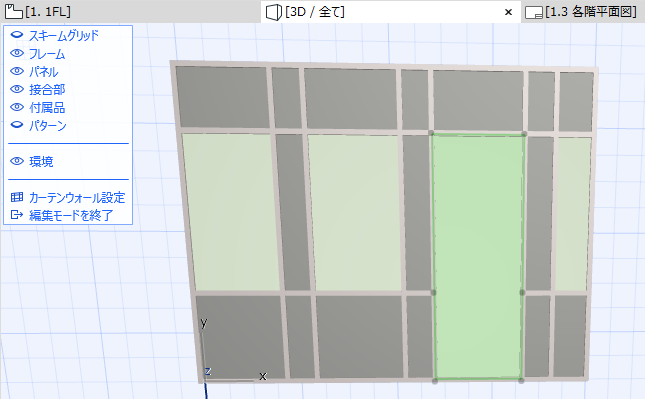Click the floor plan icon on 1FL tab

point(14,12)
